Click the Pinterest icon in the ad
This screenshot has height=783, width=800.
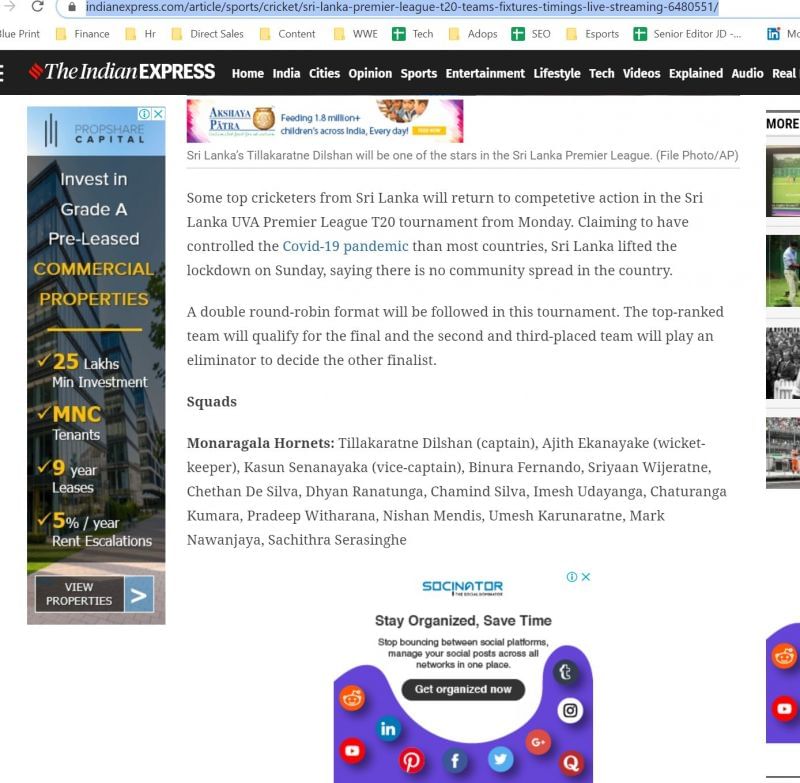tap(412, 761)
